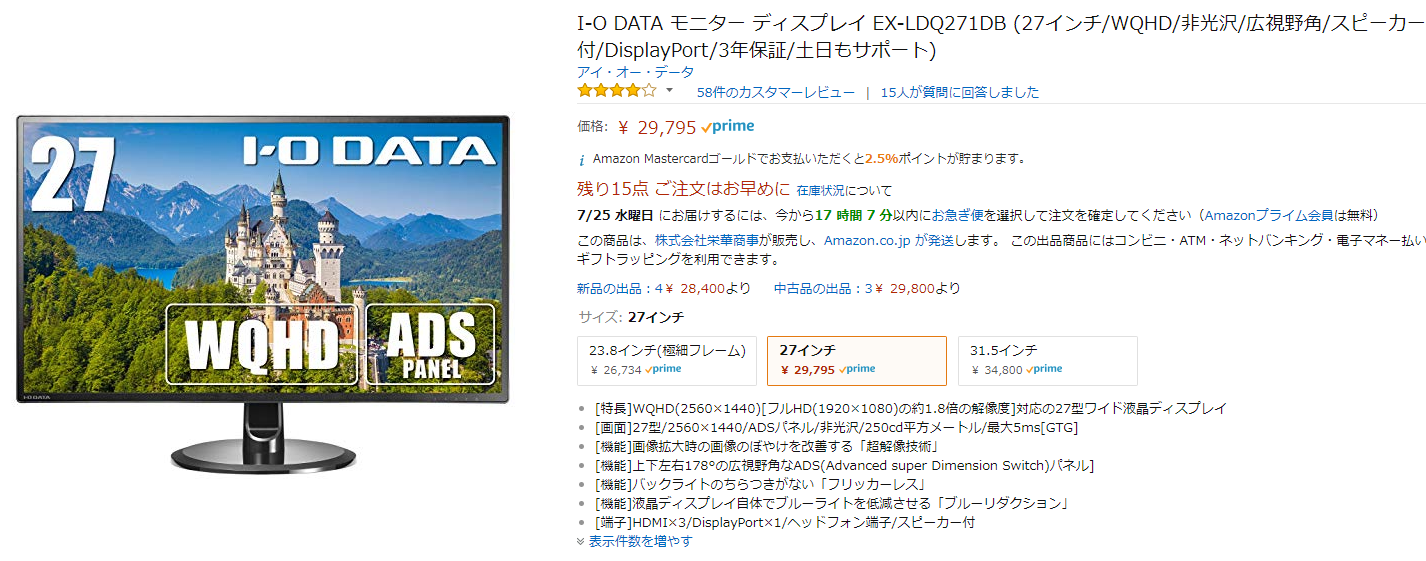The height and width of the screenshot is (561, 1426).
Task: Click the 在庫状況 link
Action: [820, 190]
